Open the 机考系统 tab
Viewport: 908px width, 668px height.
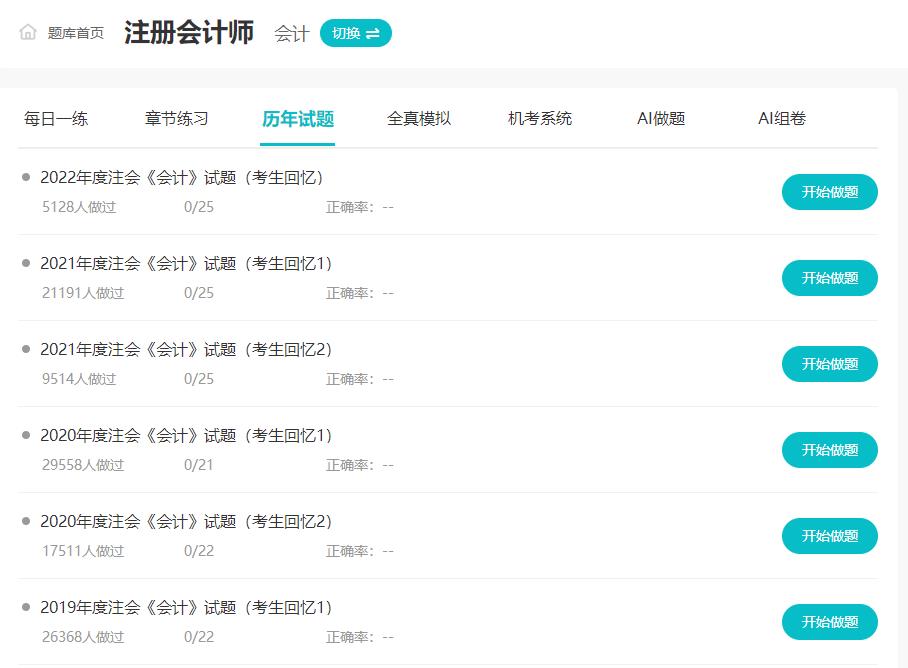[540, 119]
